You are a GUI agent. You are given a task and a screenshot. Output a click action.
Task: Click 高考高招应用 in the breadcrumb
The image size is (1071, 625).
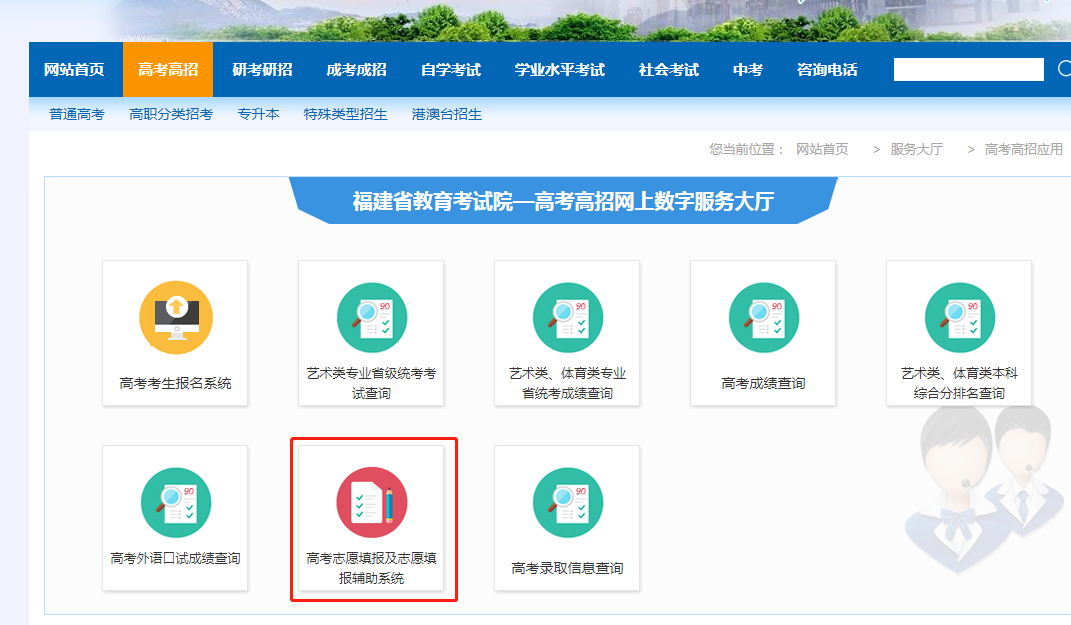tap(1024, 149)
